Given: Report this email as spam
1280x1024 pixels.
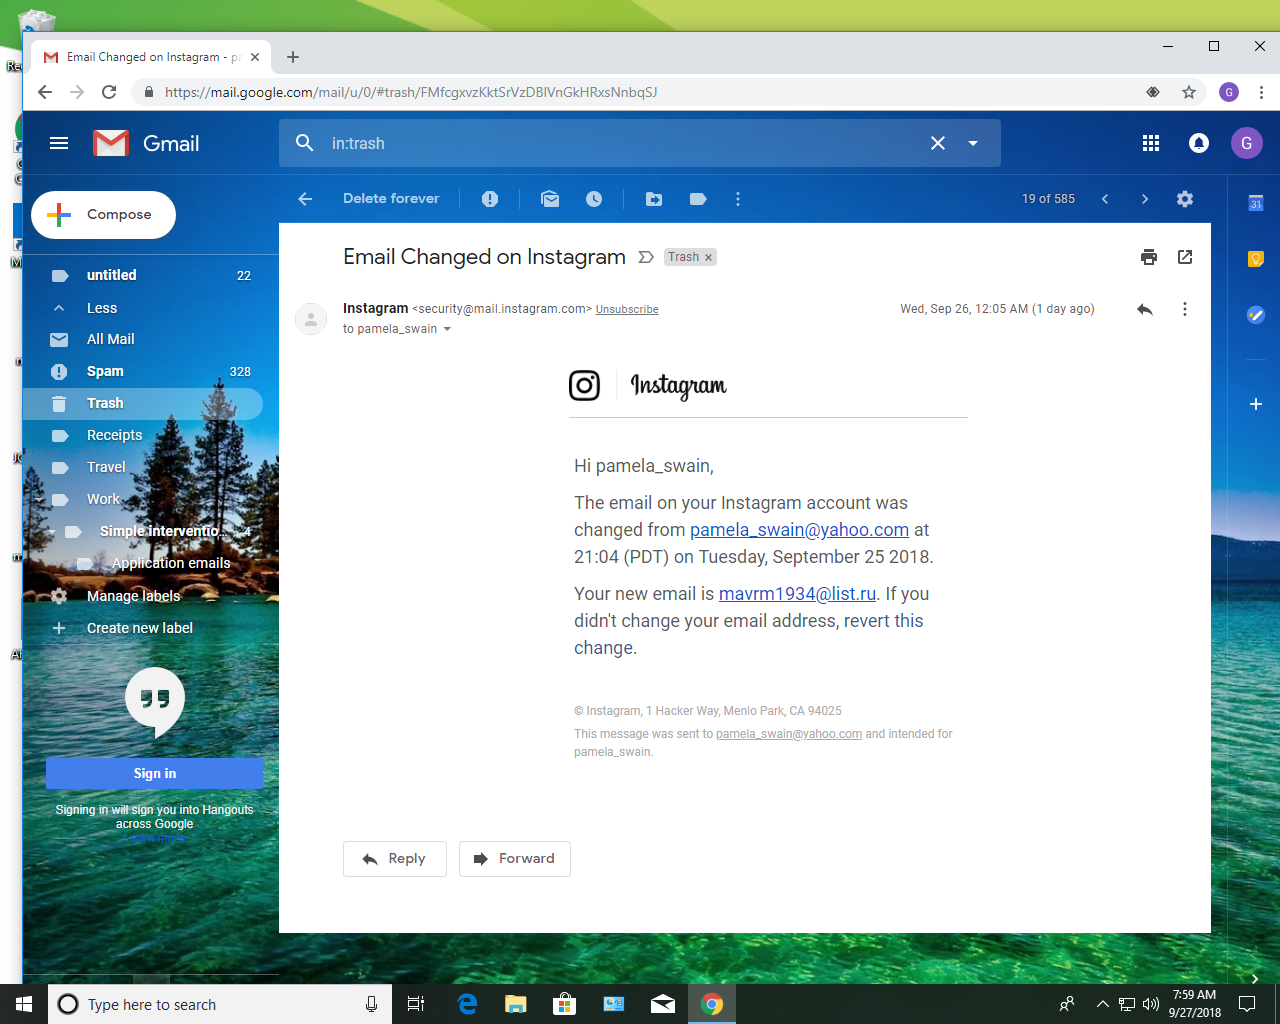Looking at the screenshot, I should point(490,199).
